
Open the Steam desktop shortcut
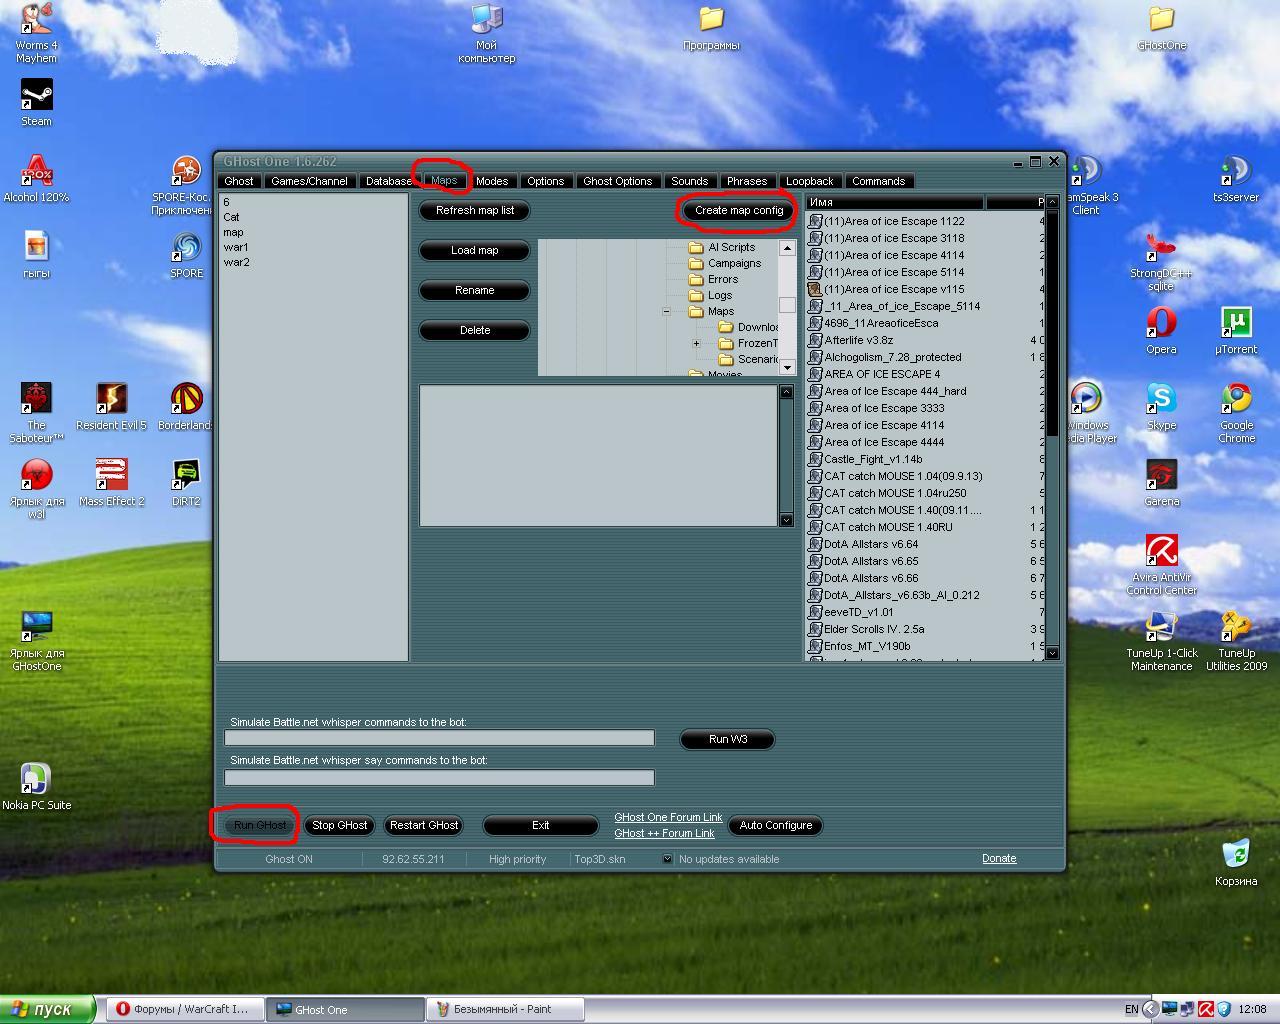pos(36,98)
